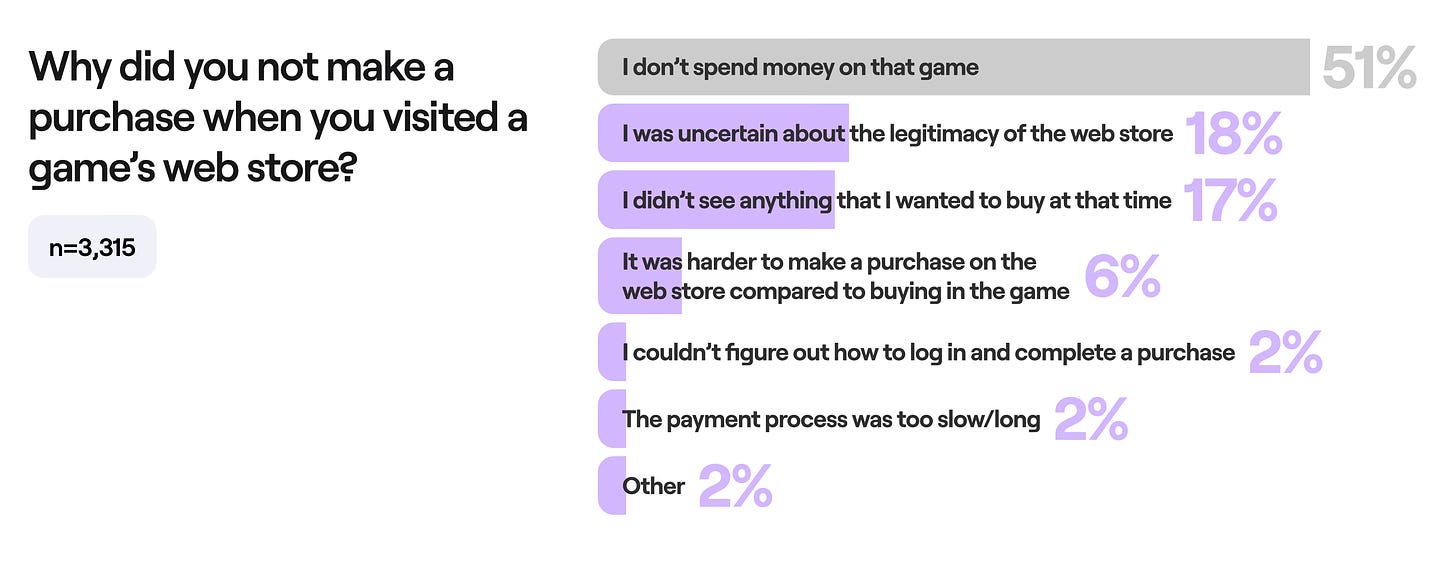Select 'The payment process was too slow/long' label
This screenshot has width=1456, height=572.
pyautogui.click(x=830, y=419)
